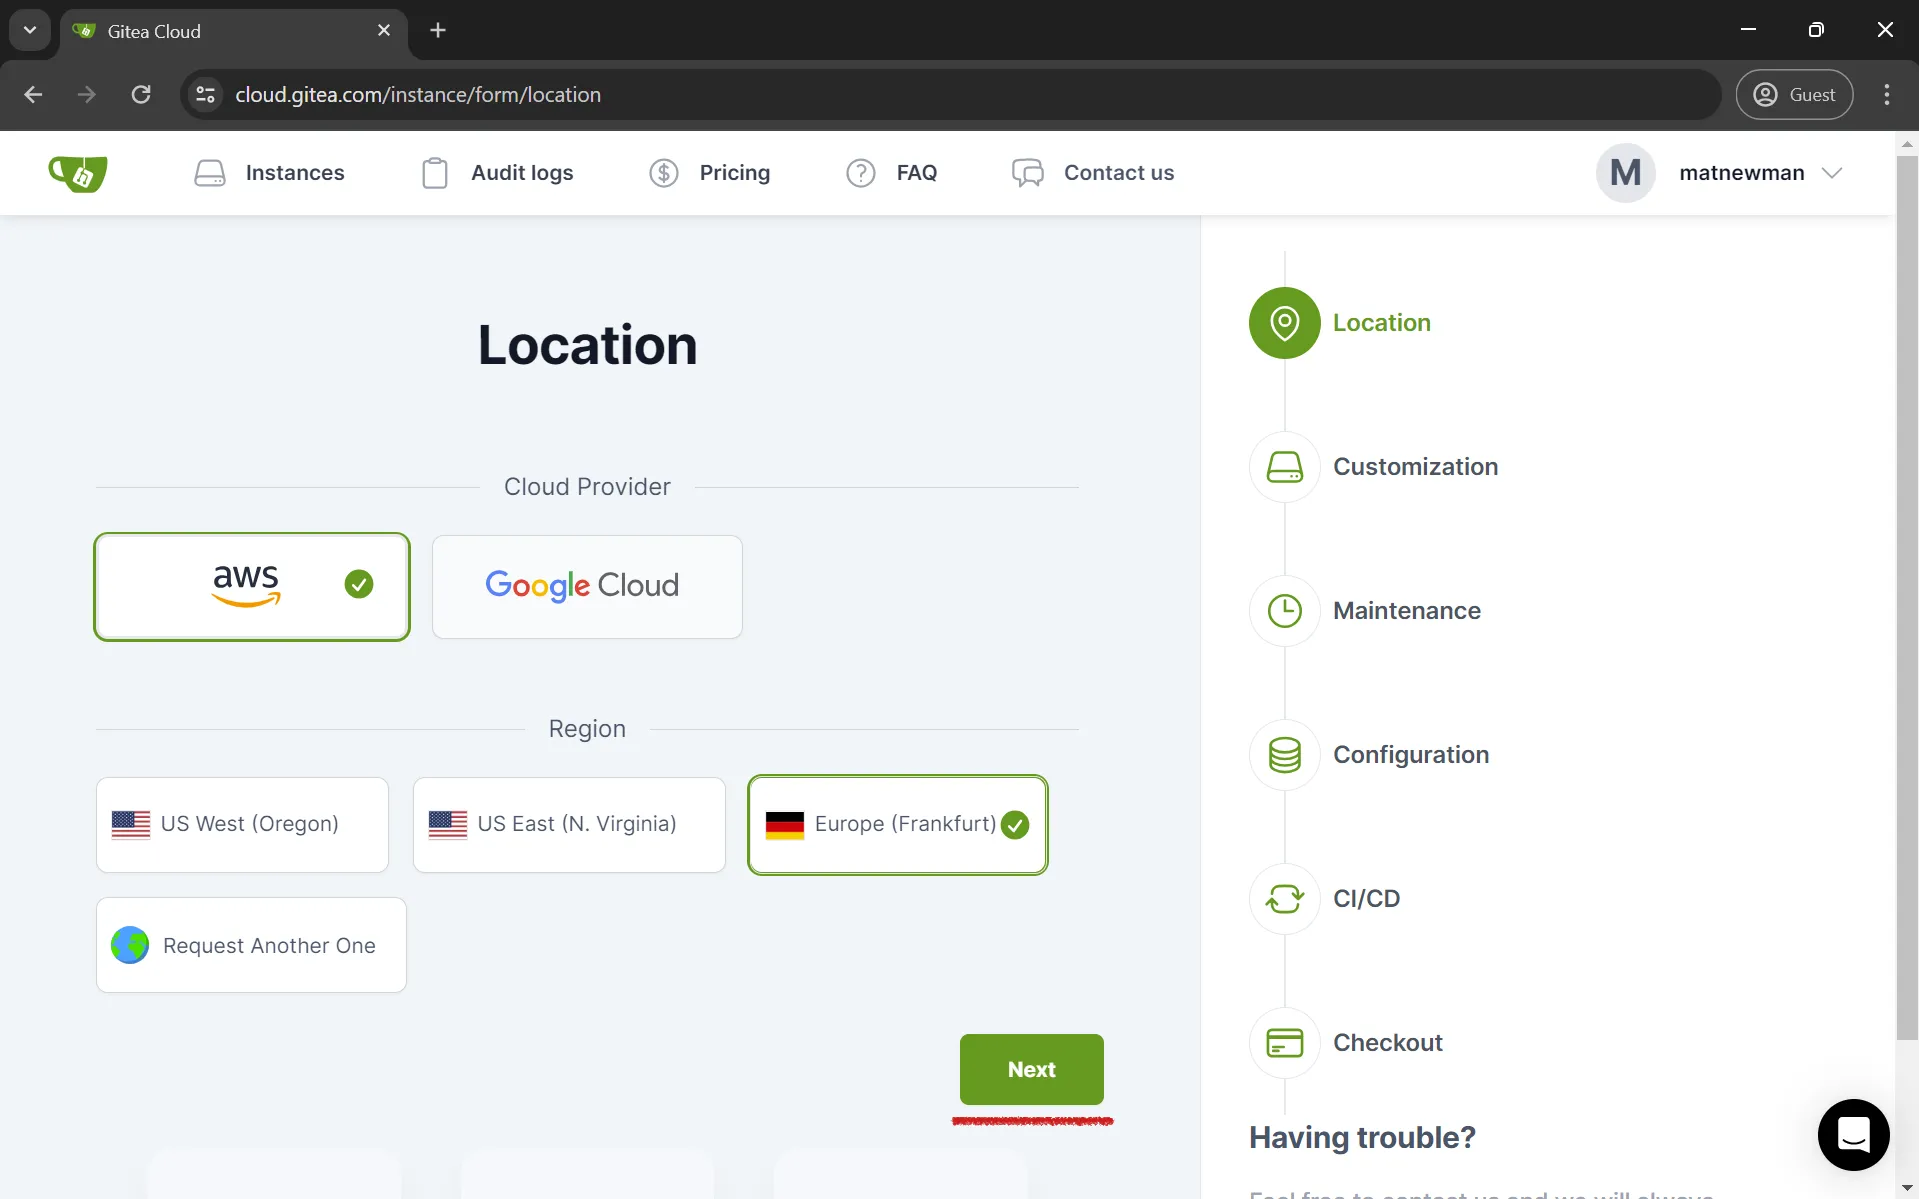Select the US East (N. Virginia) region
This screenshot has width=1919, height=1199.
point(568,824)
